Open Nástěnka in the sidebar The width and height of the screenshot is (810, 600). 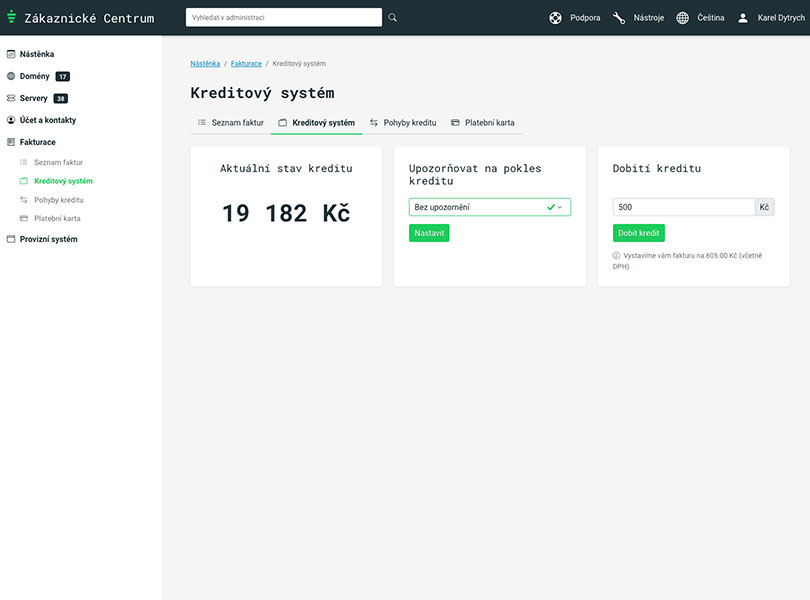point(37,54)
